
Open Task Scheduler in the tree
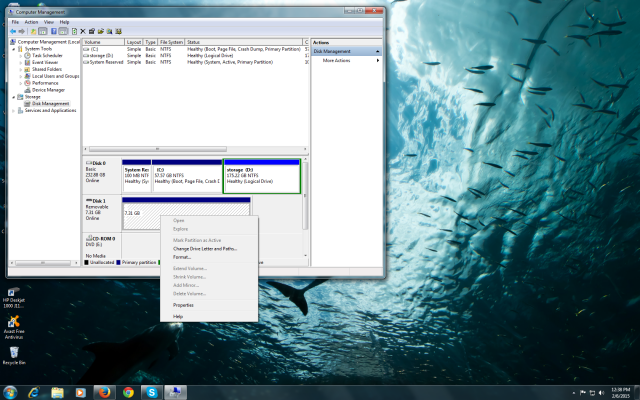pos(47,55)
